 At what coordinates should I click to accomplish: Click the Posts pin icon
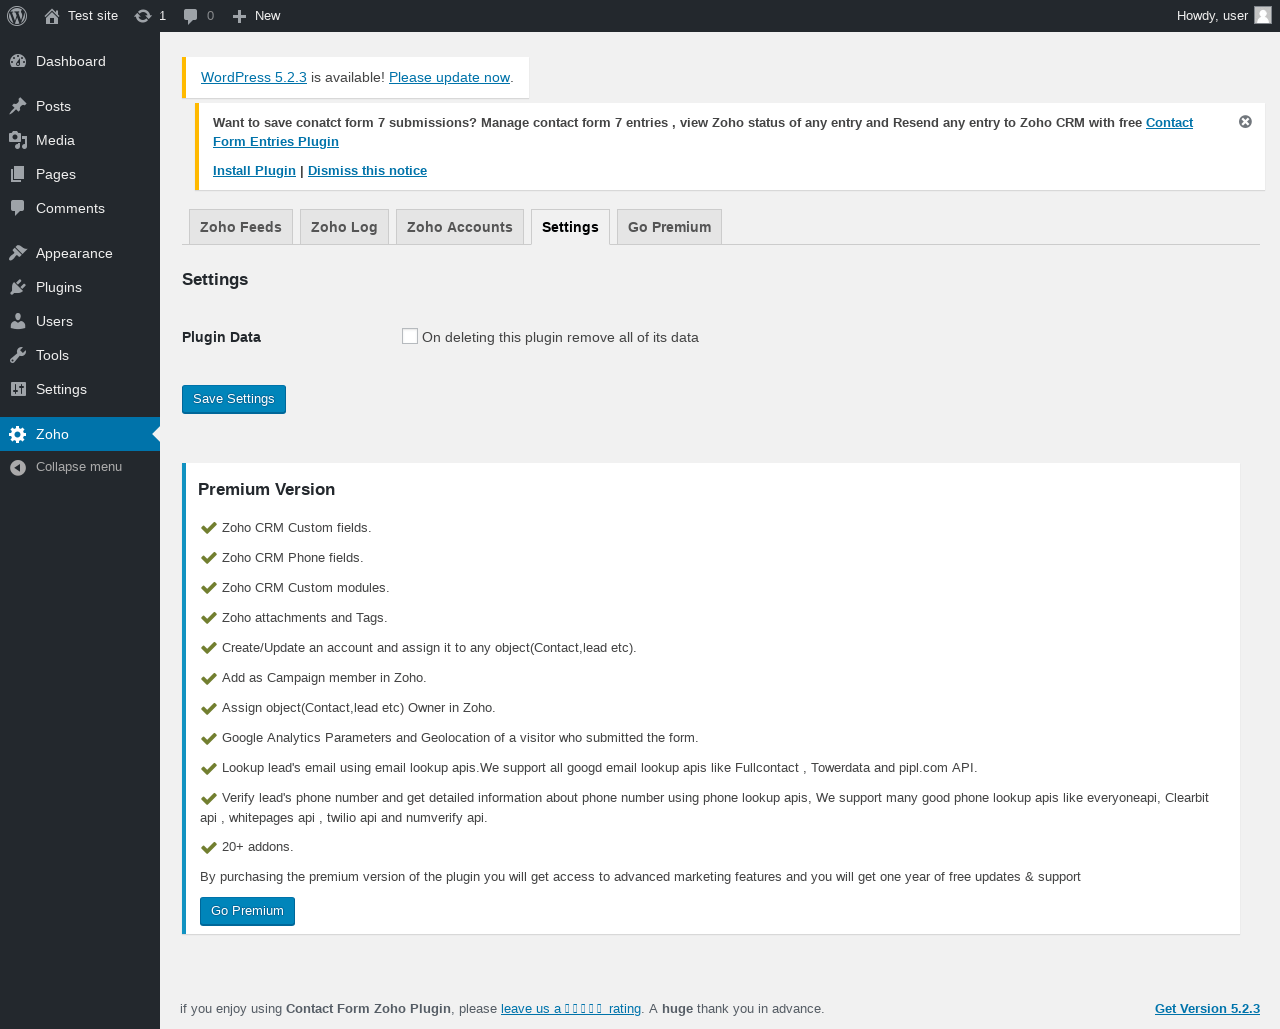point(18,106)
